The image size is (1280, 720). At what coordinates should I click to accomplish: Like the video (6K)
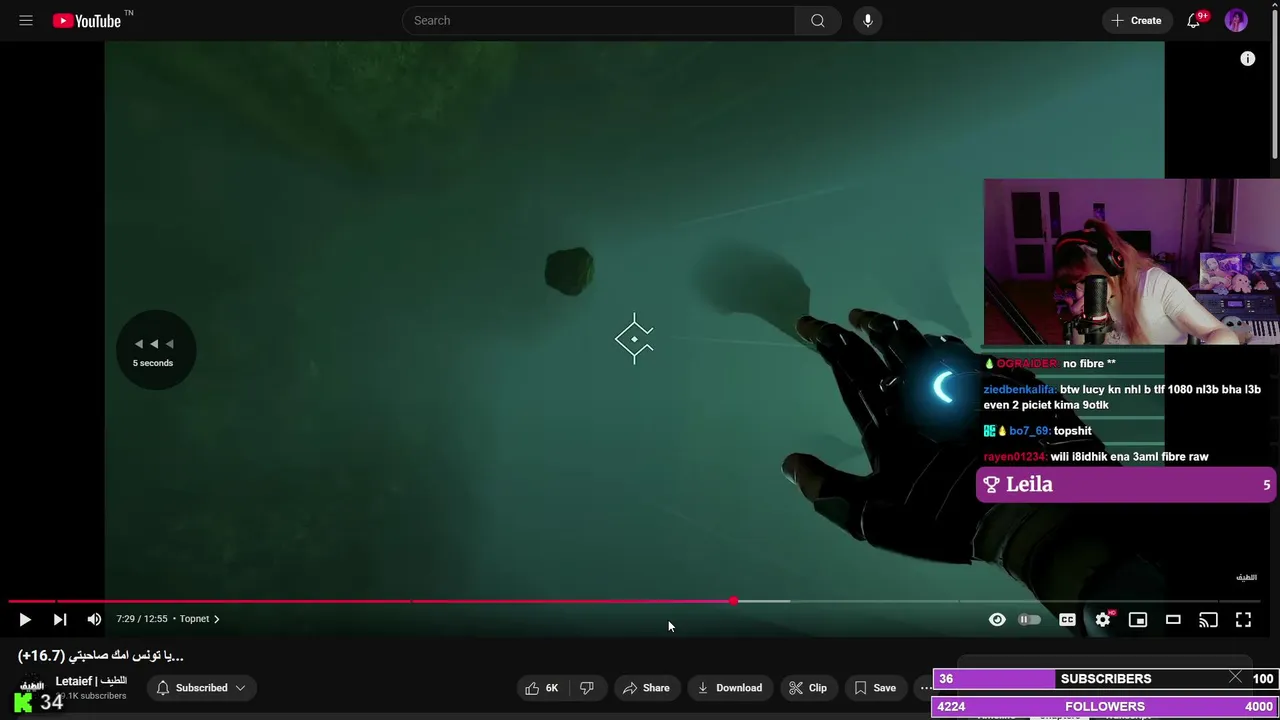[542, 688]
